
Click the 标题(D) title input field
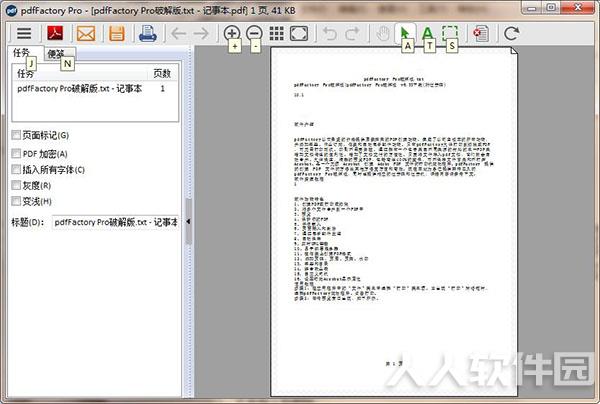click(x=115, y=222)
